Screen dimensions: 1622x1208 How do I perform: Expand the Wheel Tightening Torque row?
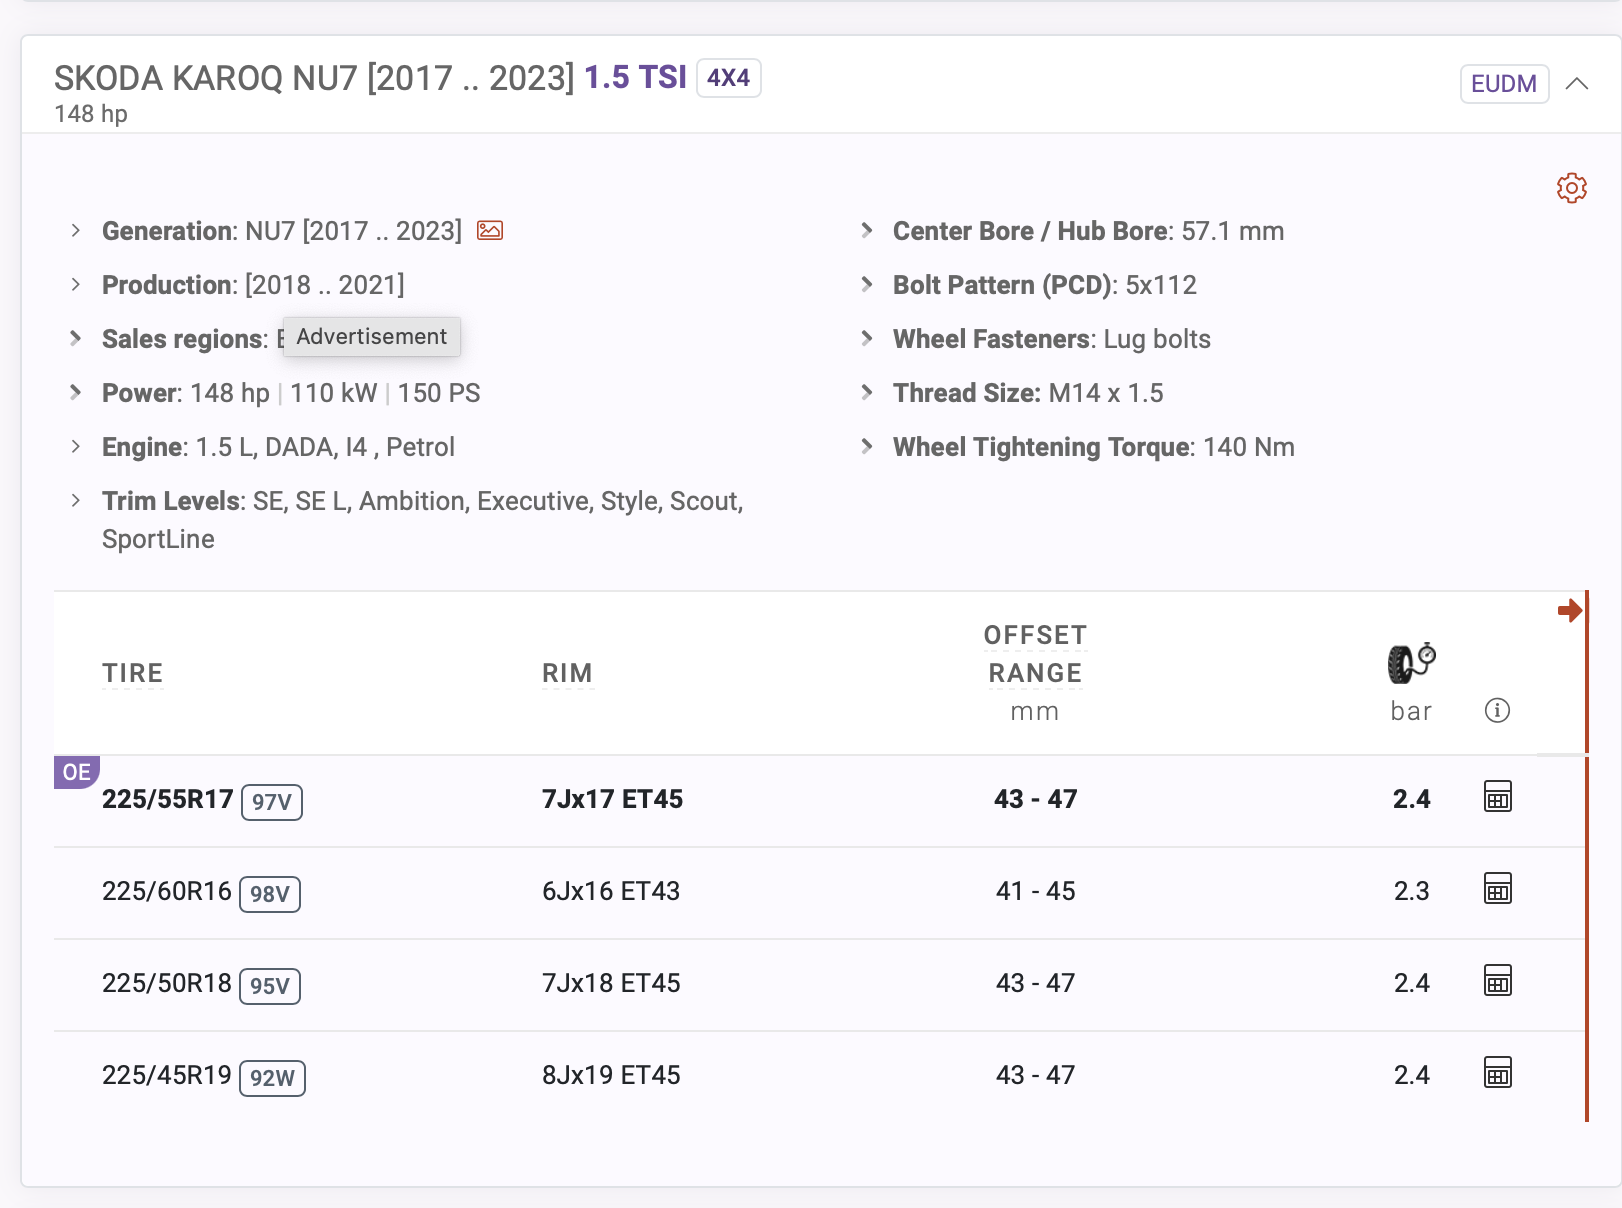[867, 447]
